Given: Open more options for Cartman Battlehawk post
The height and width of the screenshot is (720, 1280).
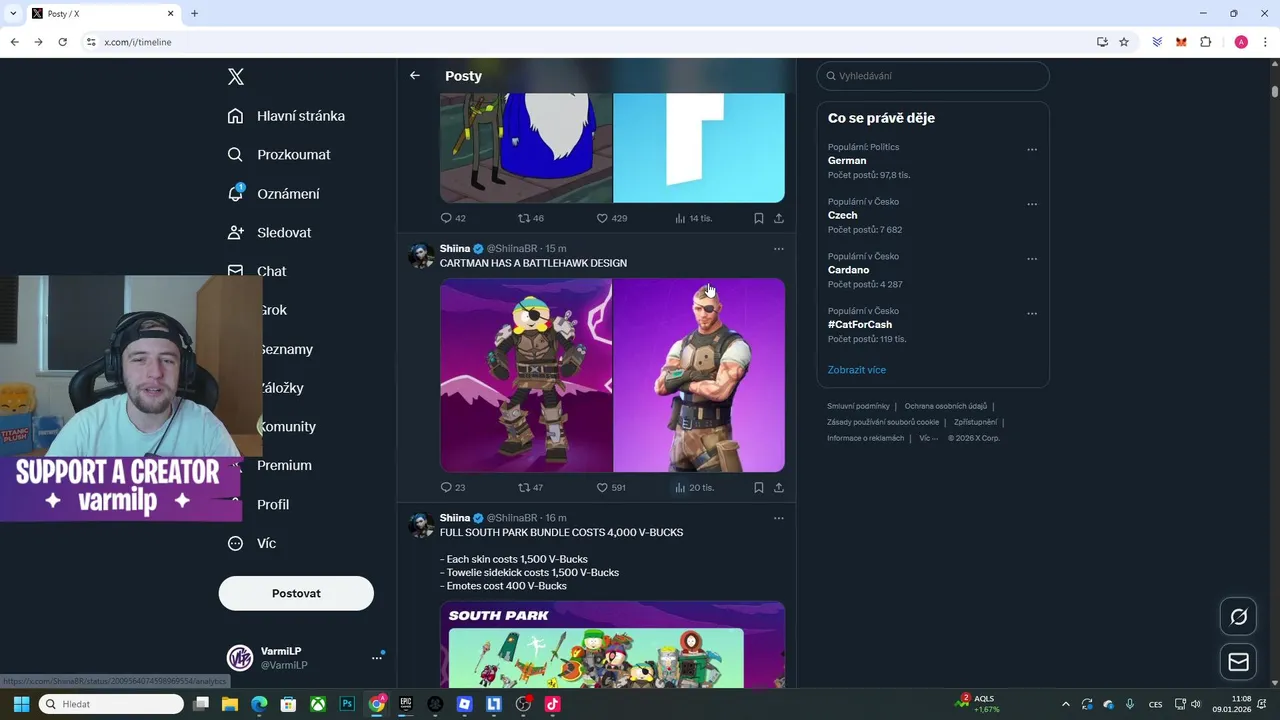Looking at the screenshot, I should 779,249.
